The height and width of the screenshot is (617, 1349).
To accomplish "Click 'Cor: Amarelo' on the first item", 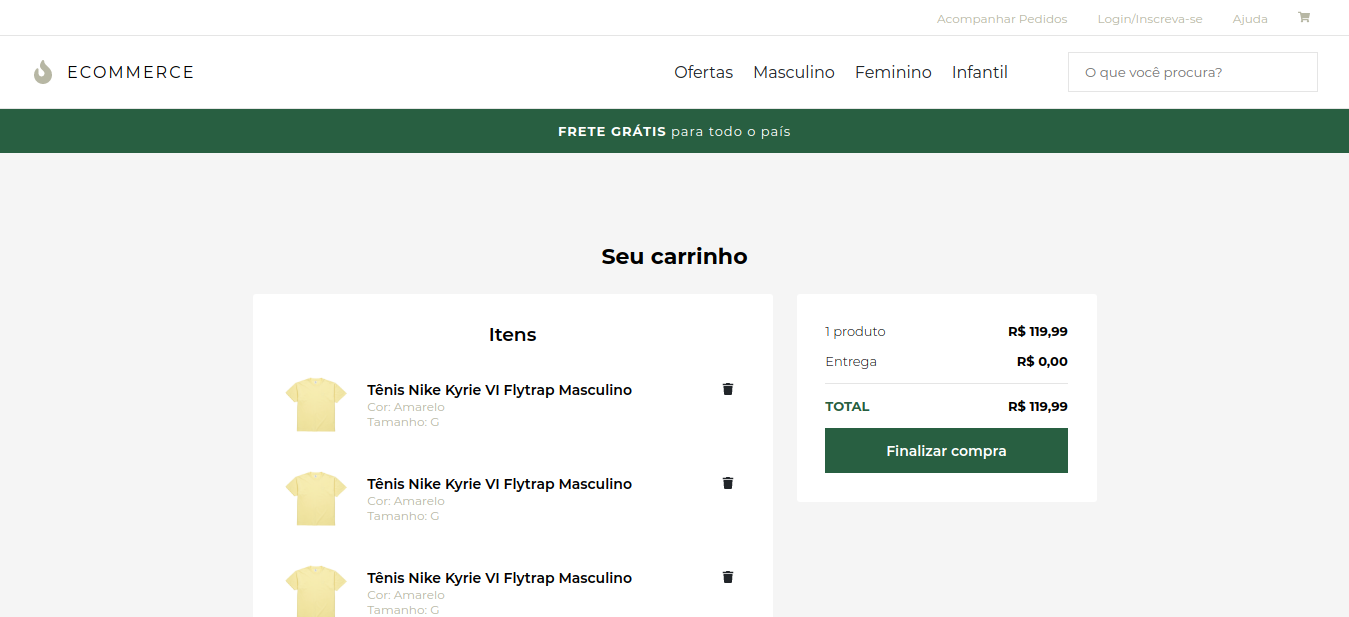I will pos(406,407).
